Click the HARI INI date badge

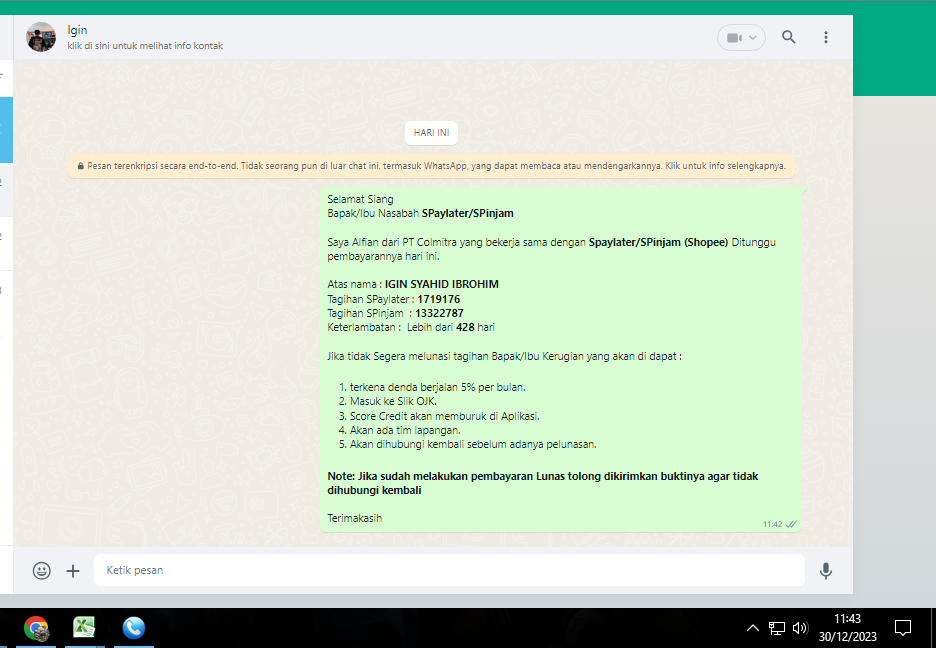tap(431, 132)
